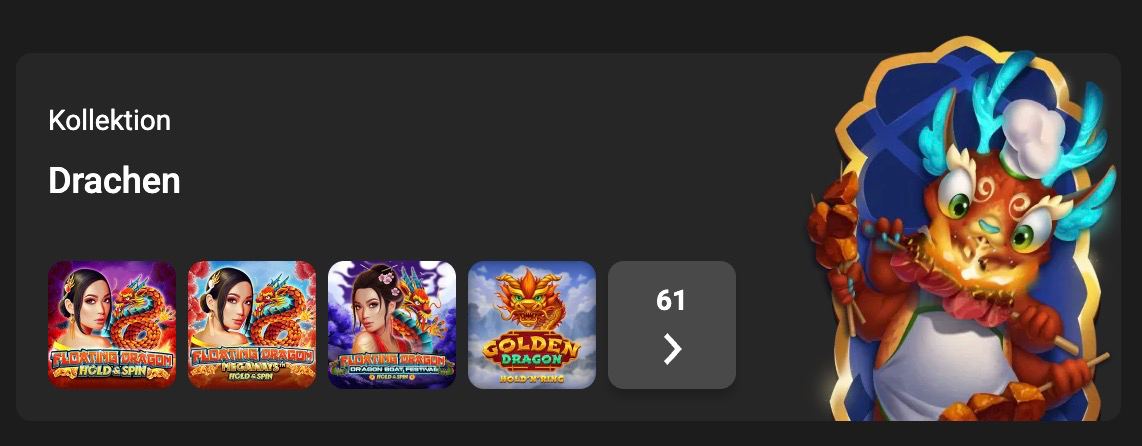Open Floating Dragon Hold & Spin game
1142x446 pixels.
(x=112, y=325)
